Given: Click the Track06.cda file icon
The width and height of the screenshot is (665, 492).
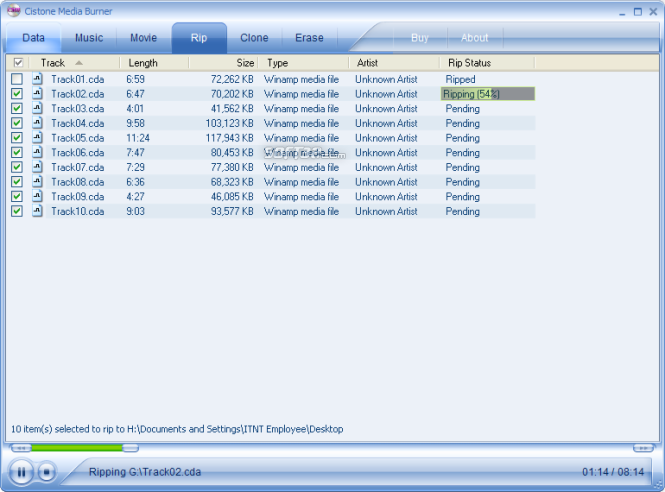Looking at the screenshot, I should pyautogui.click(x=38, y=152).
